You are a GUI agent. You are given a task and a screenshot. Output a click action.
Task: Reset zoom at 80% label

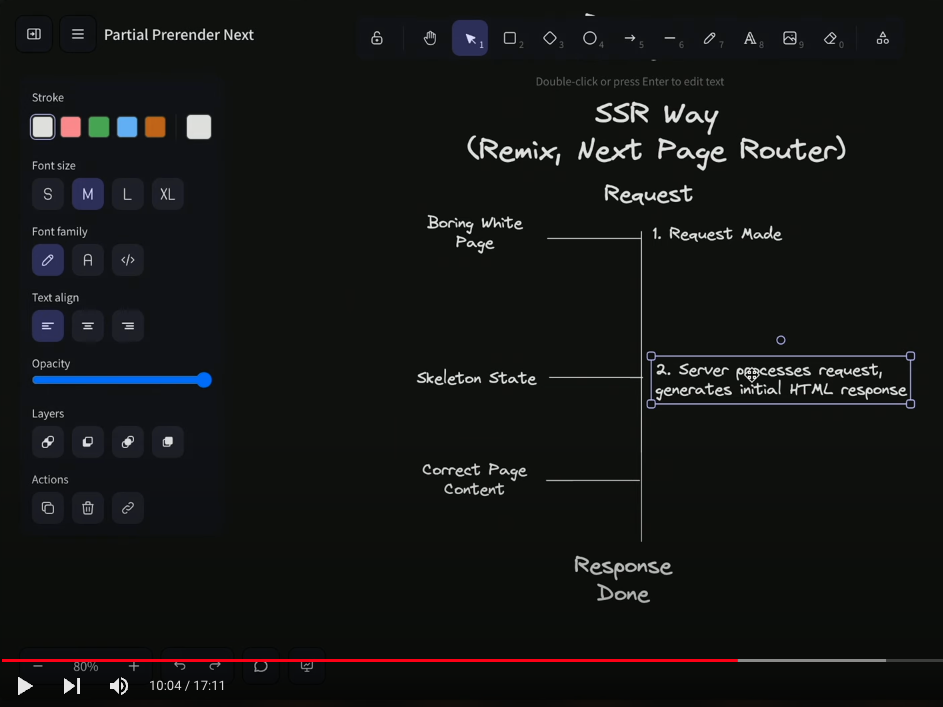click(85, 666)
